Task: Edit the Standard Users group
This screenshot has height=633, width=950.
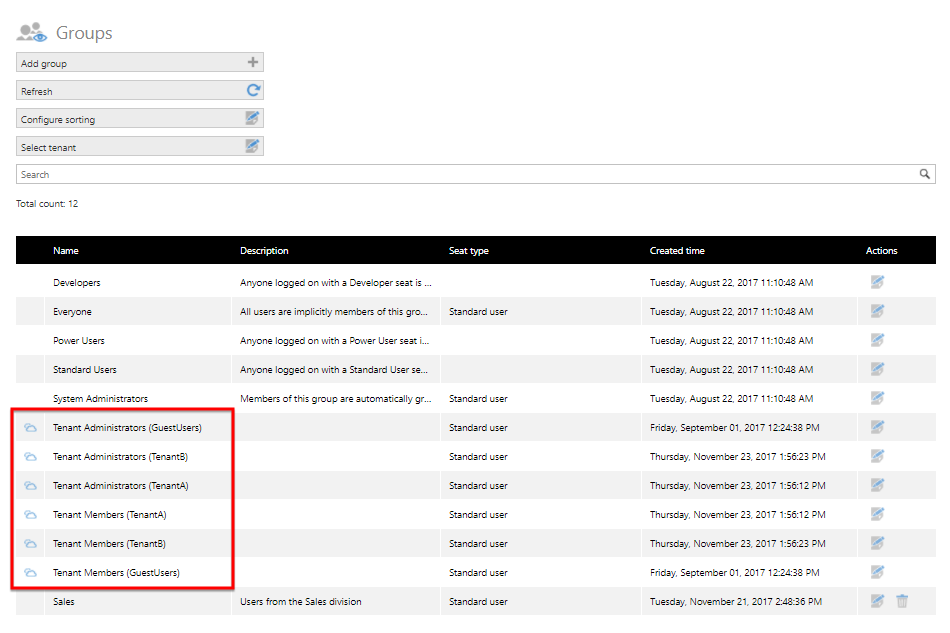Action: tap(877, 369)
